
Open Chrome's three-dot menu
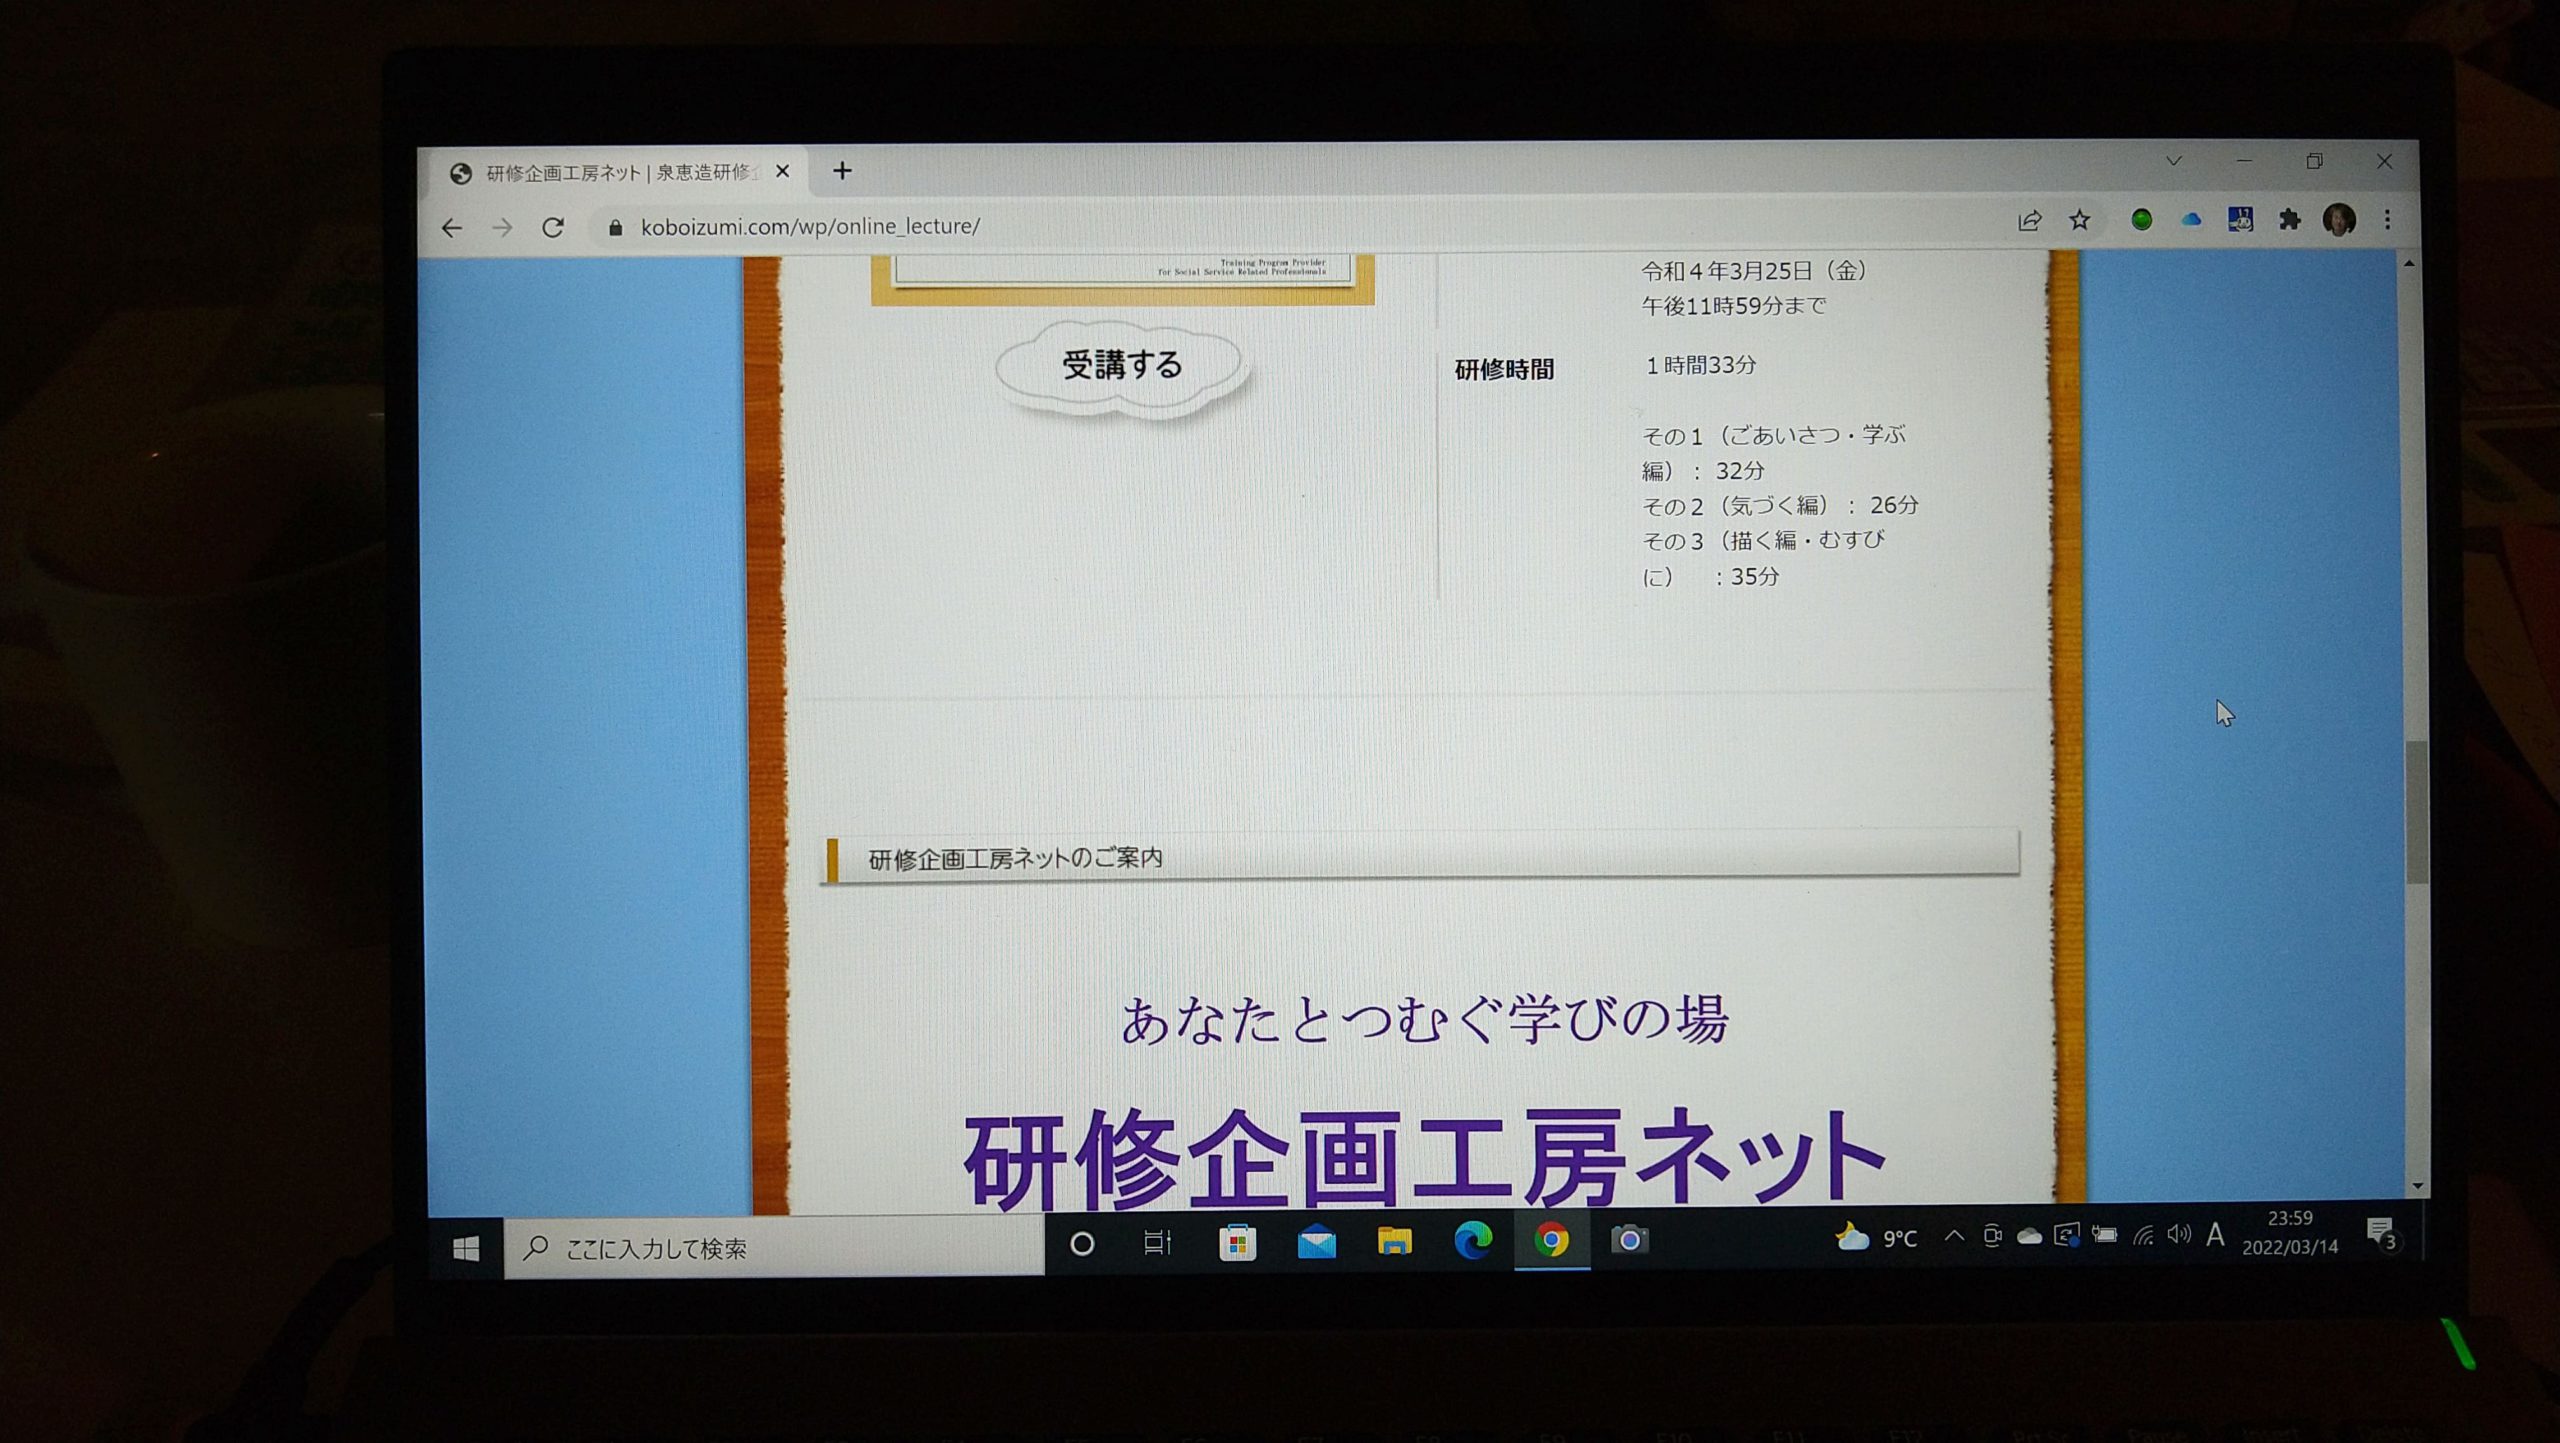click(2388, 219)
